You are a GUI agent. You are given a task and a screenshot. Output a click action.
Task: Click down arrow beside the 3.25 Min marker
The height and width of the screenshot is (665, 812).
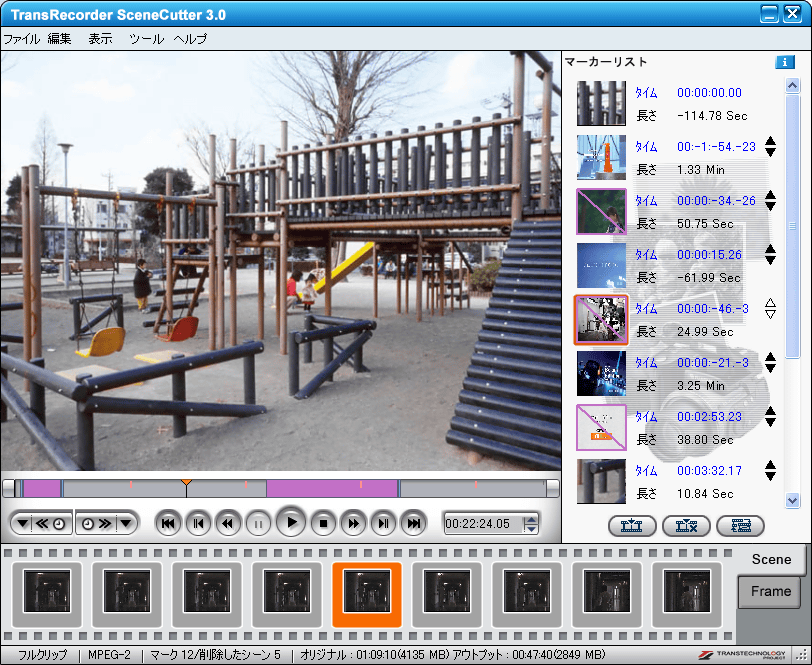pyautogui.click(x=770, y=368)
